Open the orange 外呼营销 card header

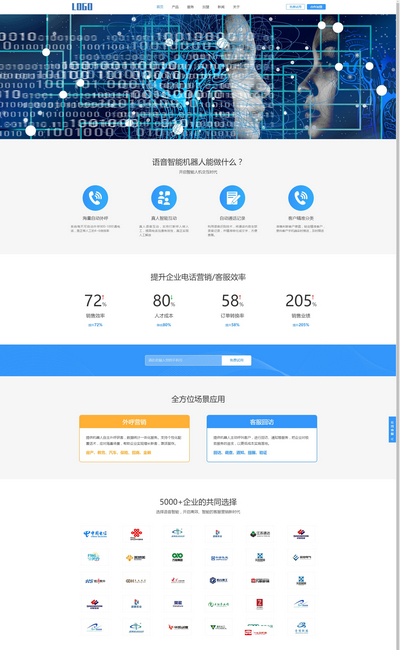(x=134, y=422)
